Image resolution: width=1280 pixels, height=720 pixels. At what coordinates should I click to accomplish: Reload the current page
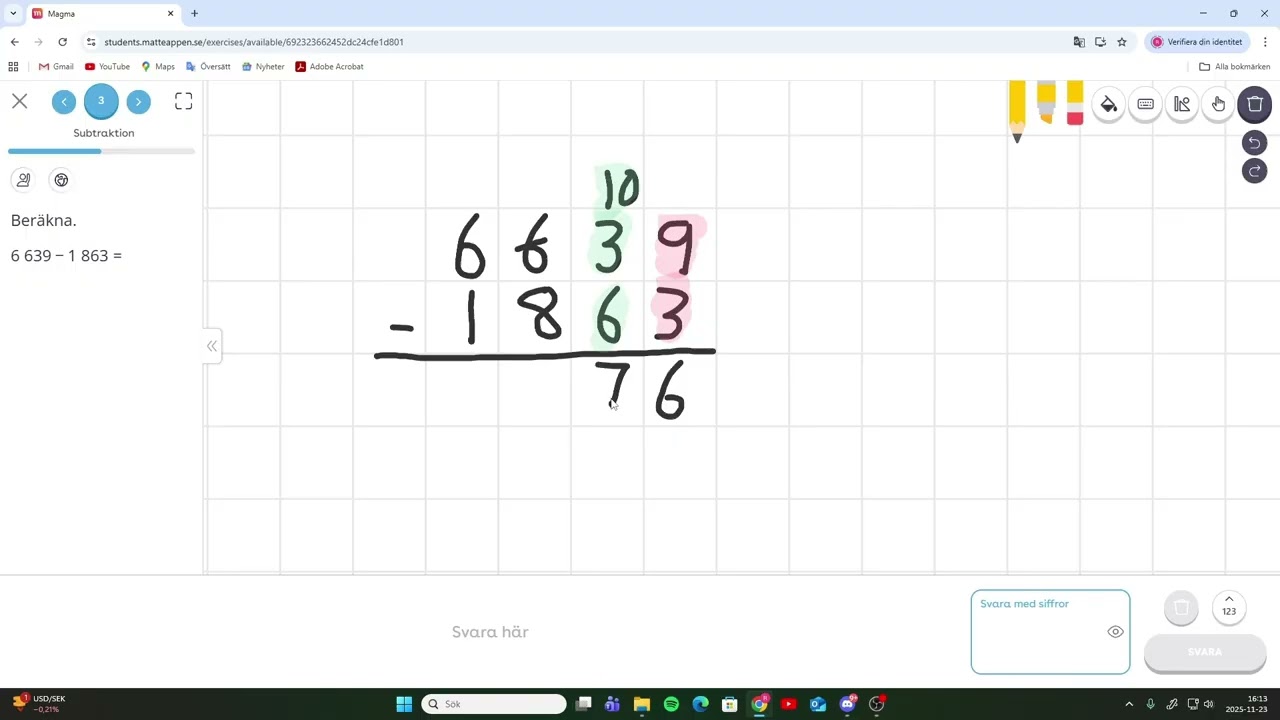pos(62,42)
